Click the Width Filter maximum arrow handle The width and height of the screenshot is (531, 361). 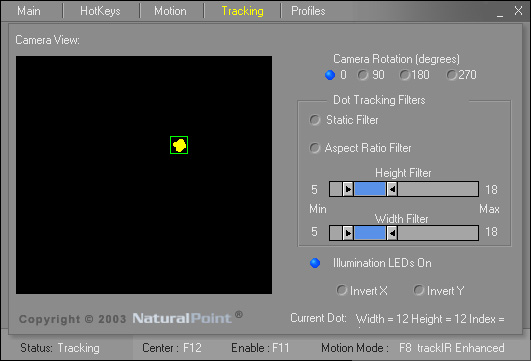392,233
